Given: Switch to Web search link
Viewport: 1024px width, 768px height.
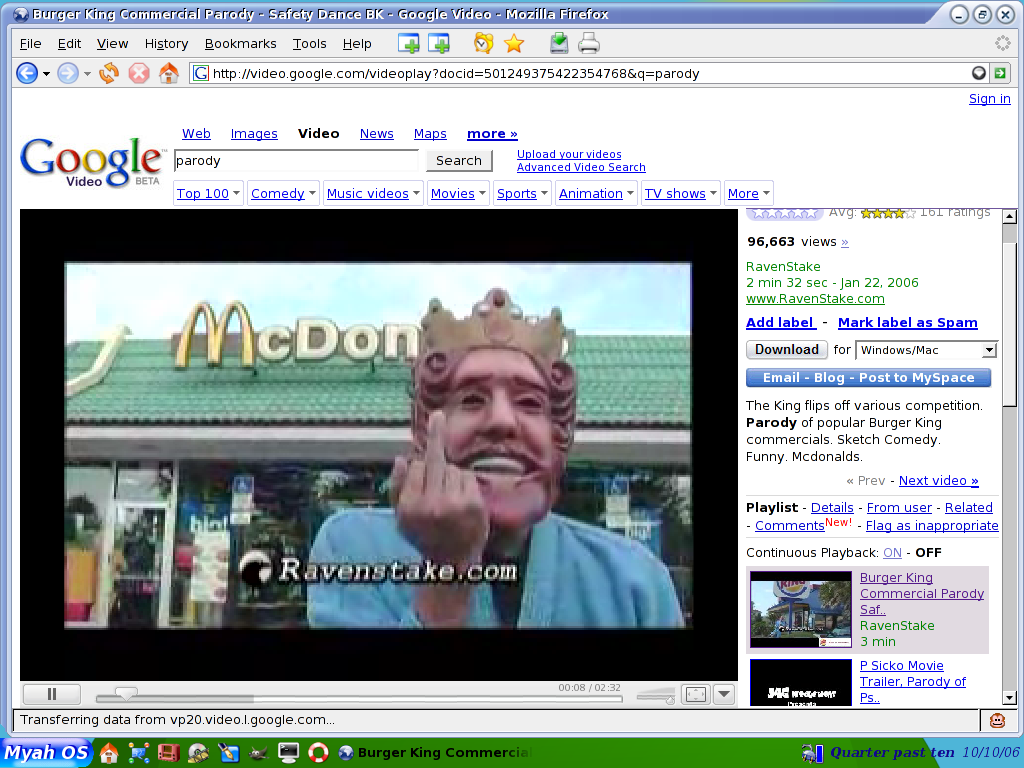Looking at the screenshot, I should coord(196,133).
